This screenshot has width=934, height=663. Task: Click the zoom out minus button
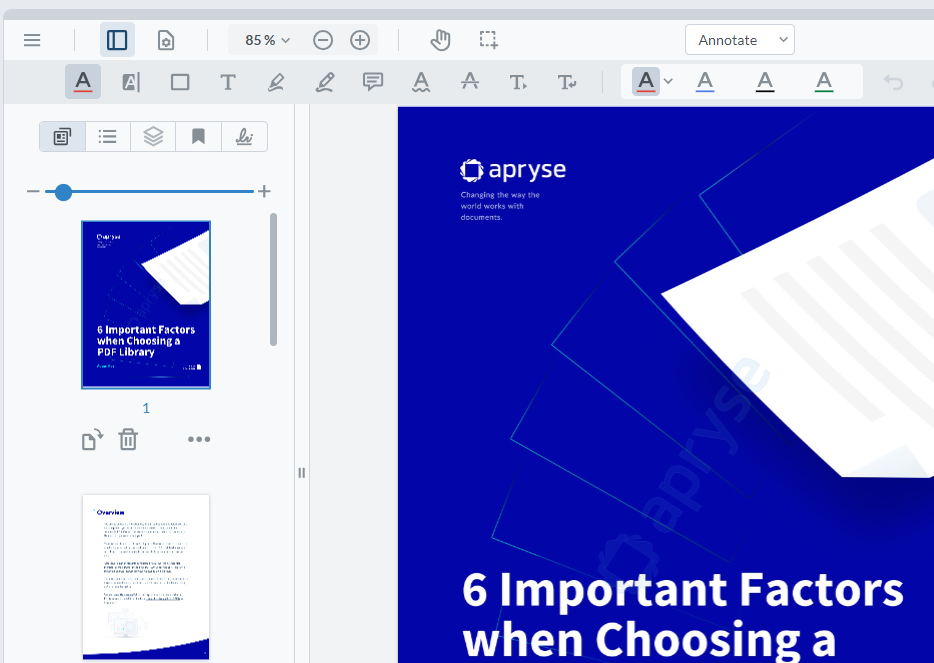[322, 40]
